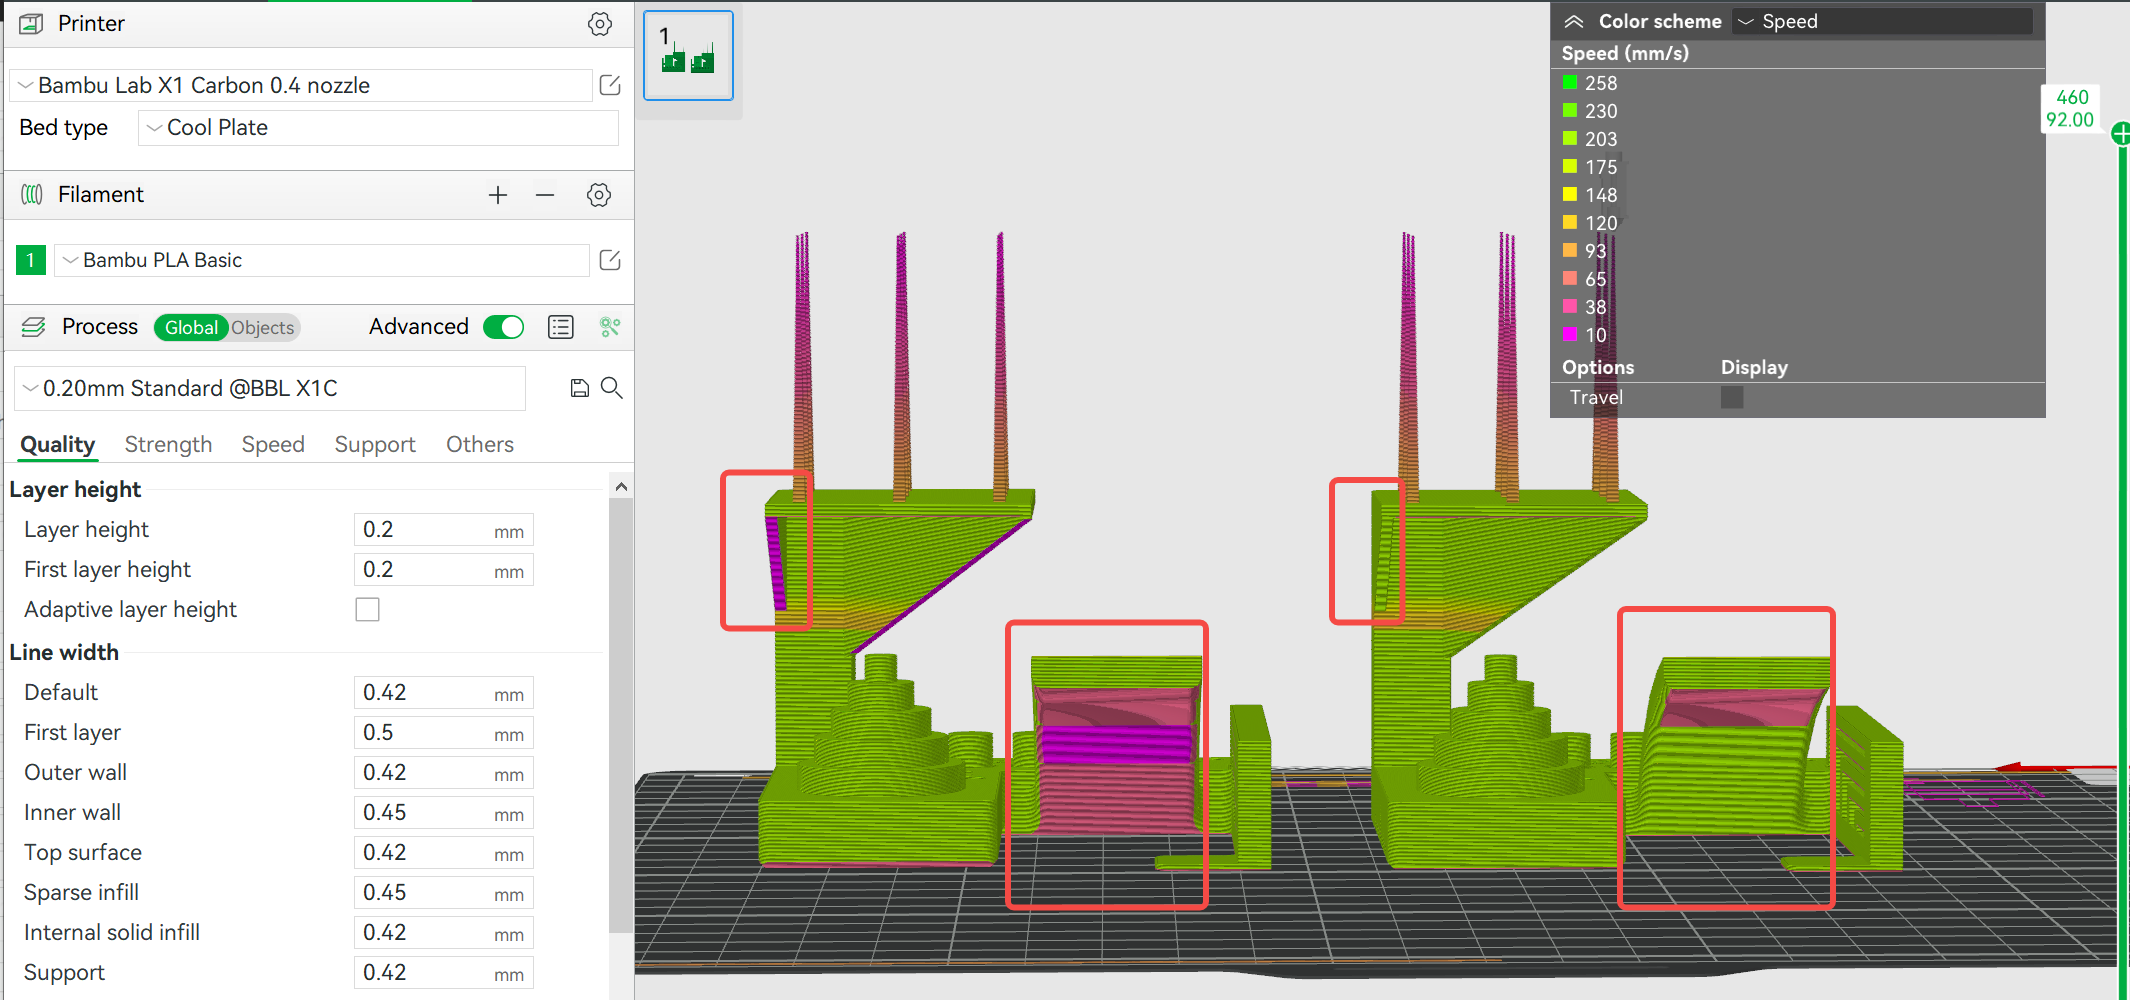Image resolution: width=2130 pixels, height=1000 pixels.
Task: Click the 120 speed legend entry
Action: pyautogui.click(x=1590, y=223)
